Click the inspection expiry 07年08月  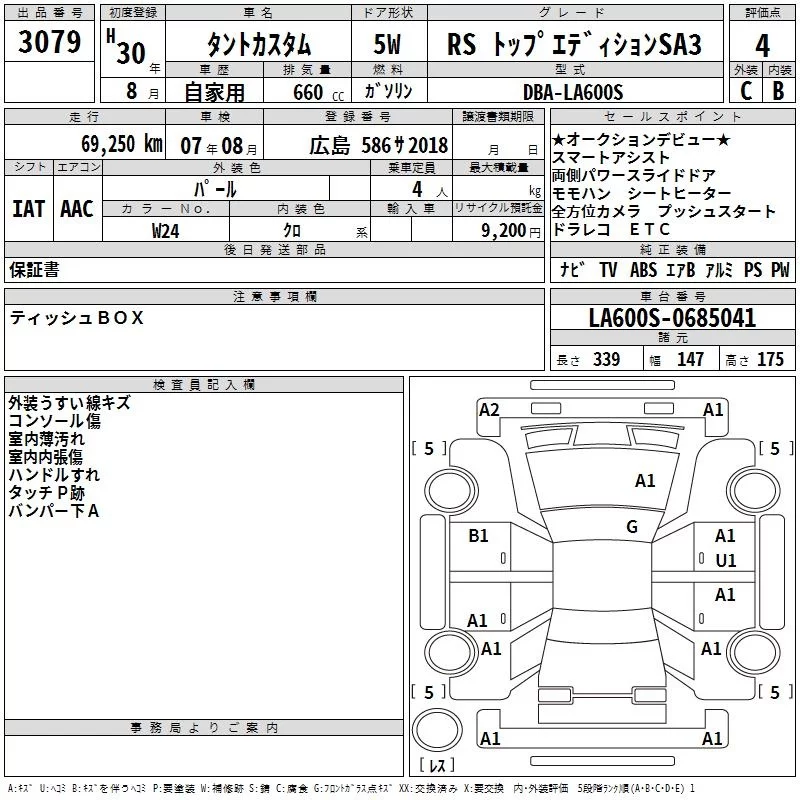[x=219, y=146]
